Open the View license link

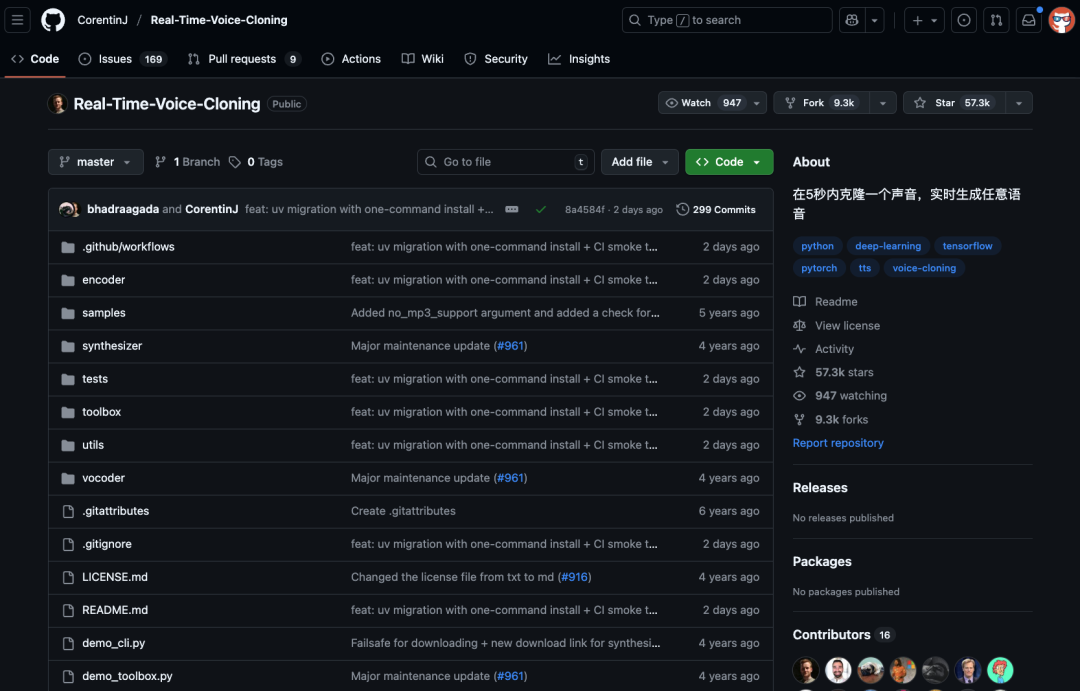click(x=836, y=326)
